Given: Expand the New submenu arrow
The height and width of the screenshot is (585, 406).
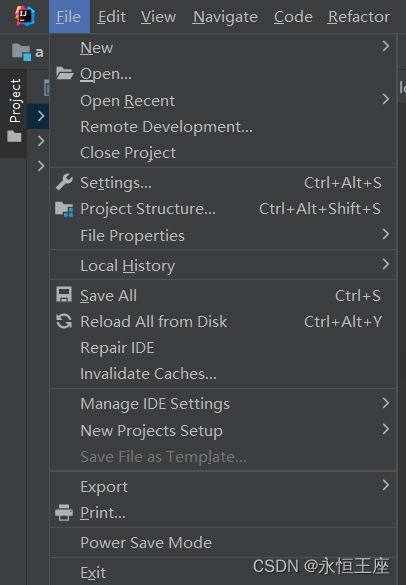Looking at the screenshot, I should 386,46.
